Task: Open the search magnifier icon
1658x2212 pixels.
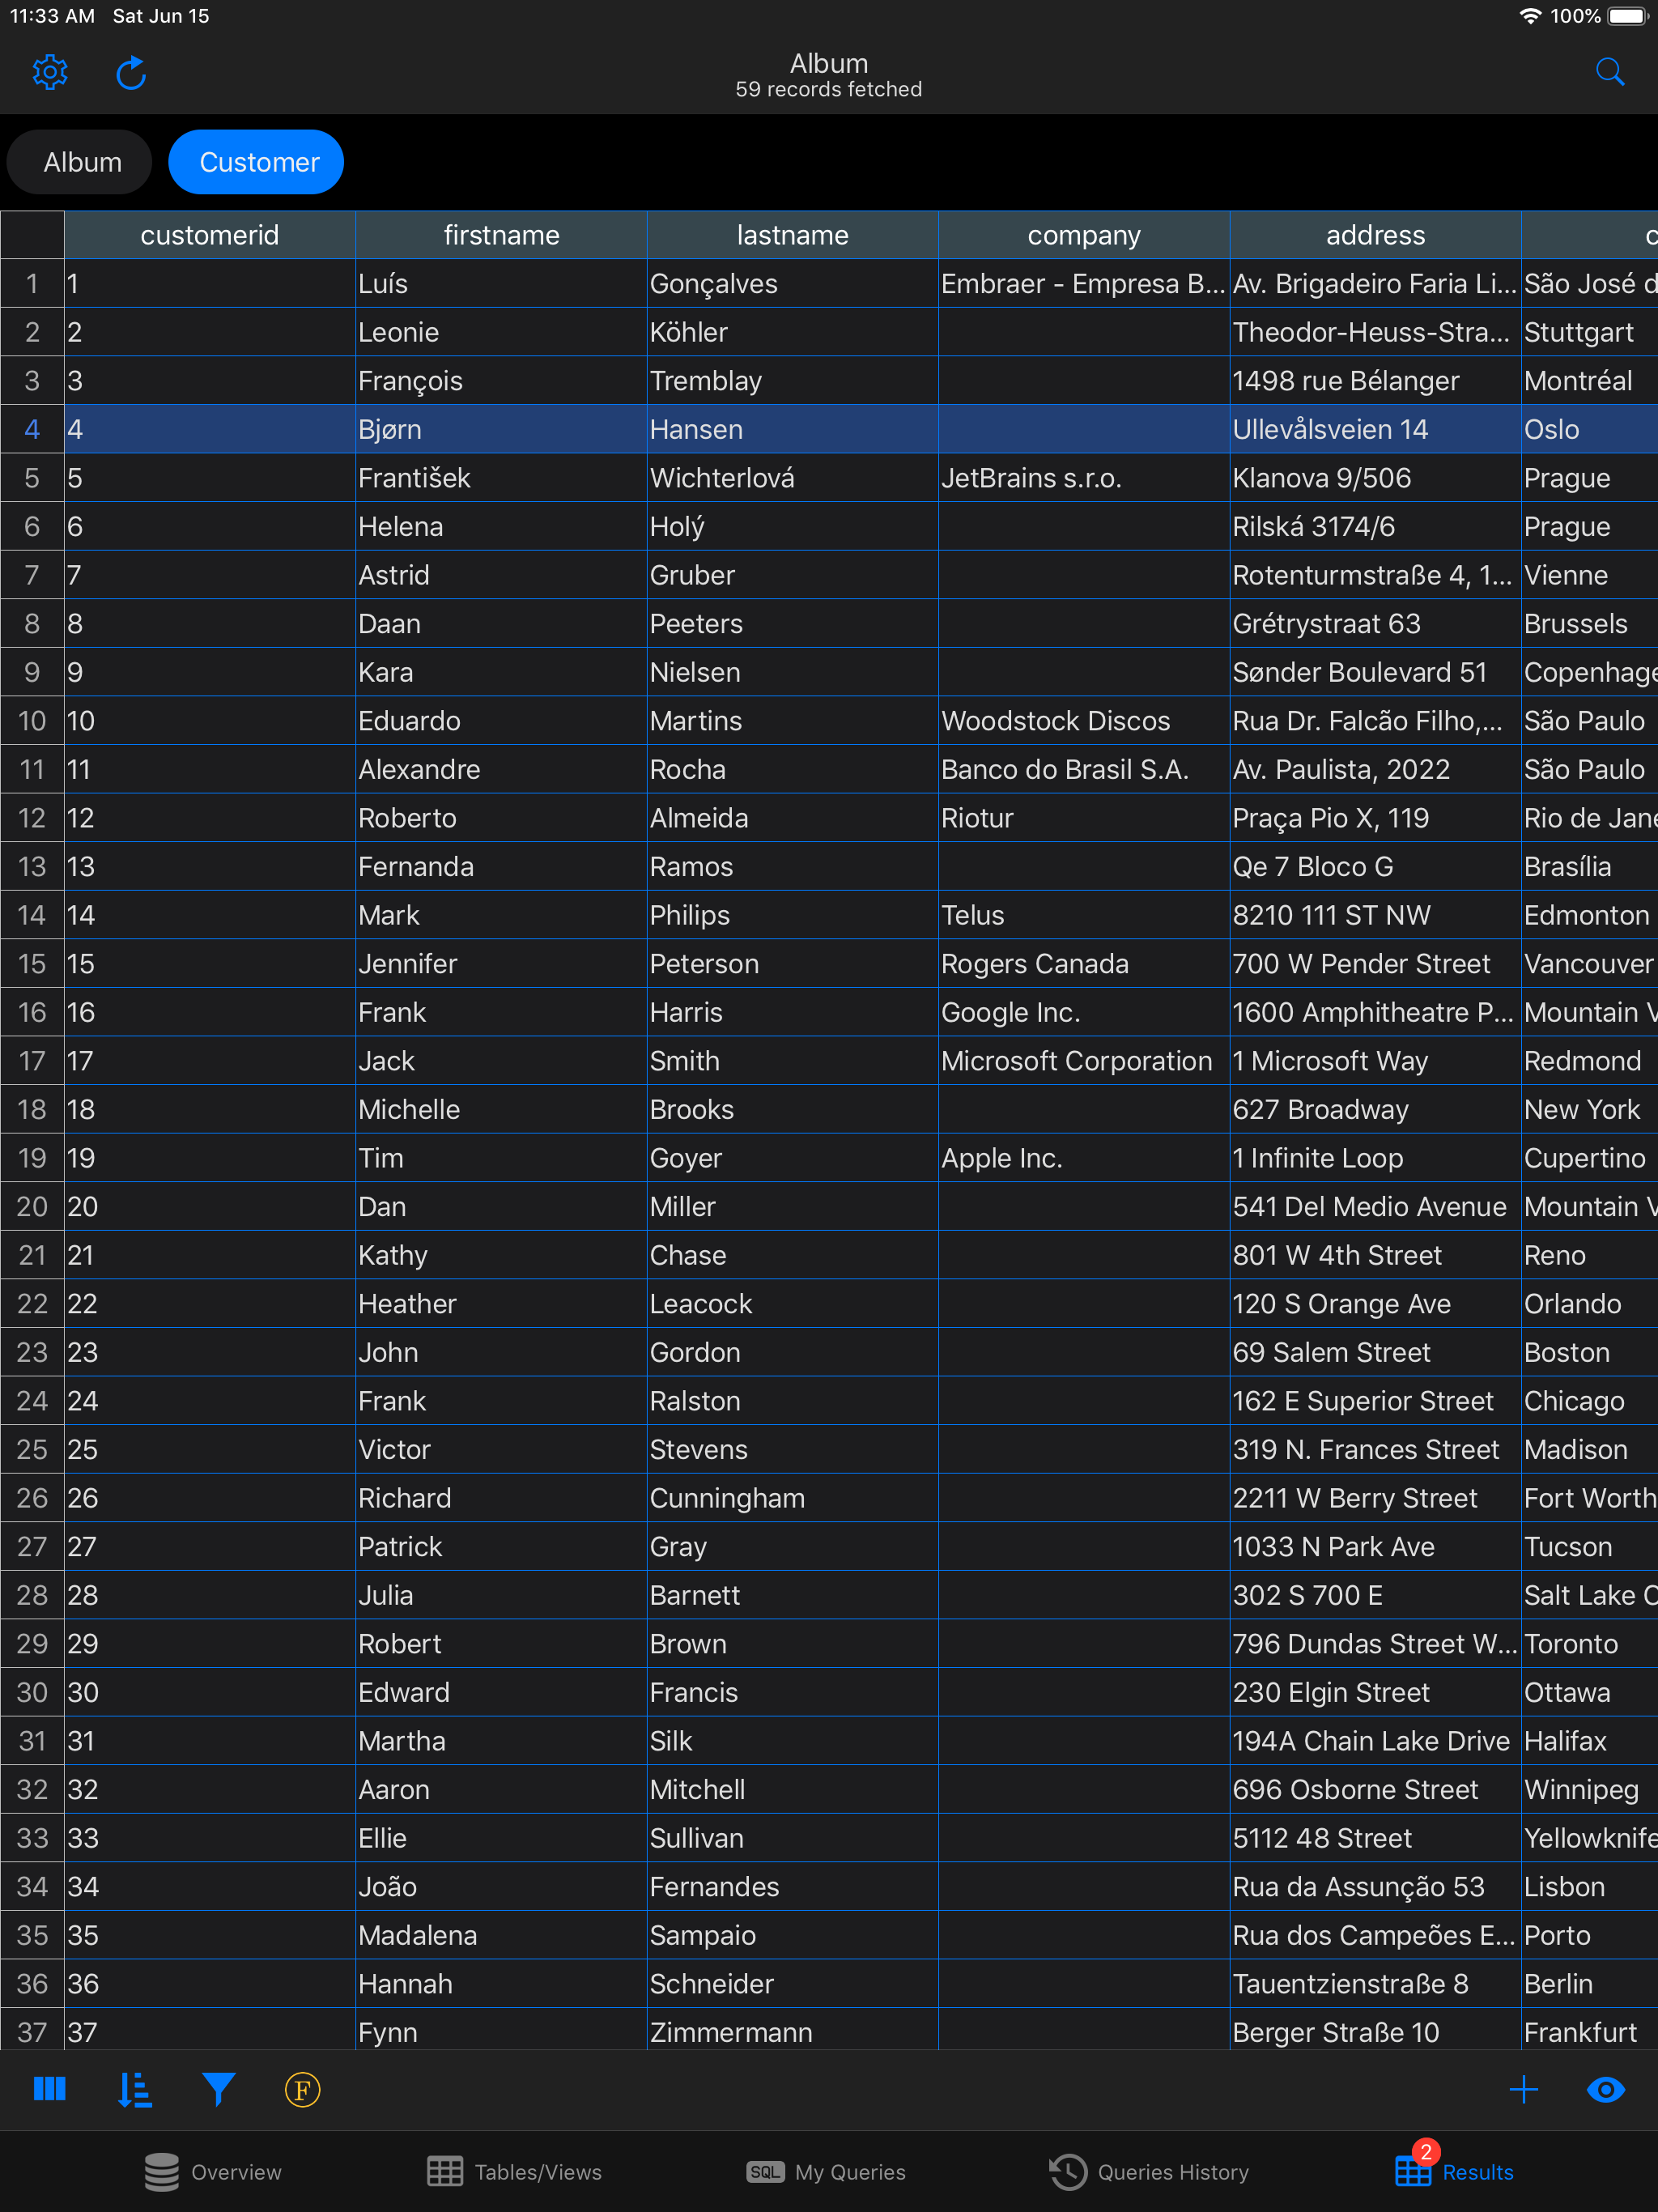Action: pos(1609,72)
